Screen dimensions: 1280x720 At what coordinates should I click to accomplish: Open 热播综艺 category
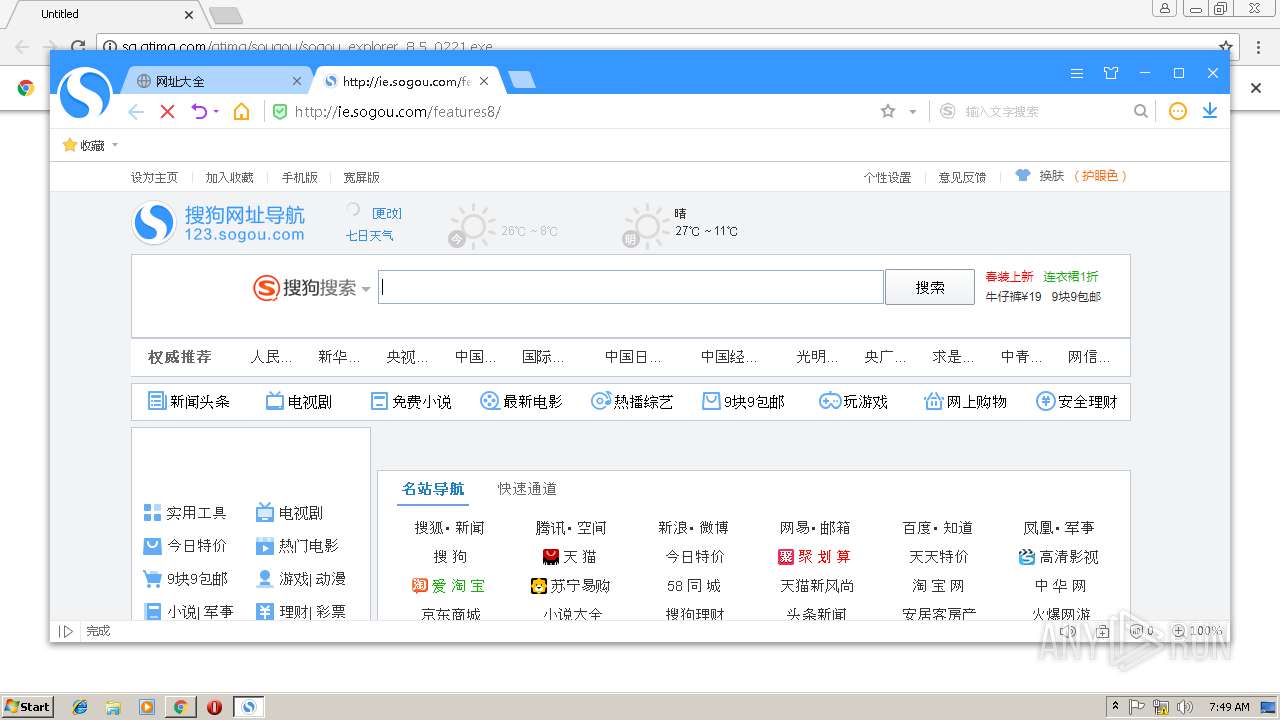(x=633, y=401)
